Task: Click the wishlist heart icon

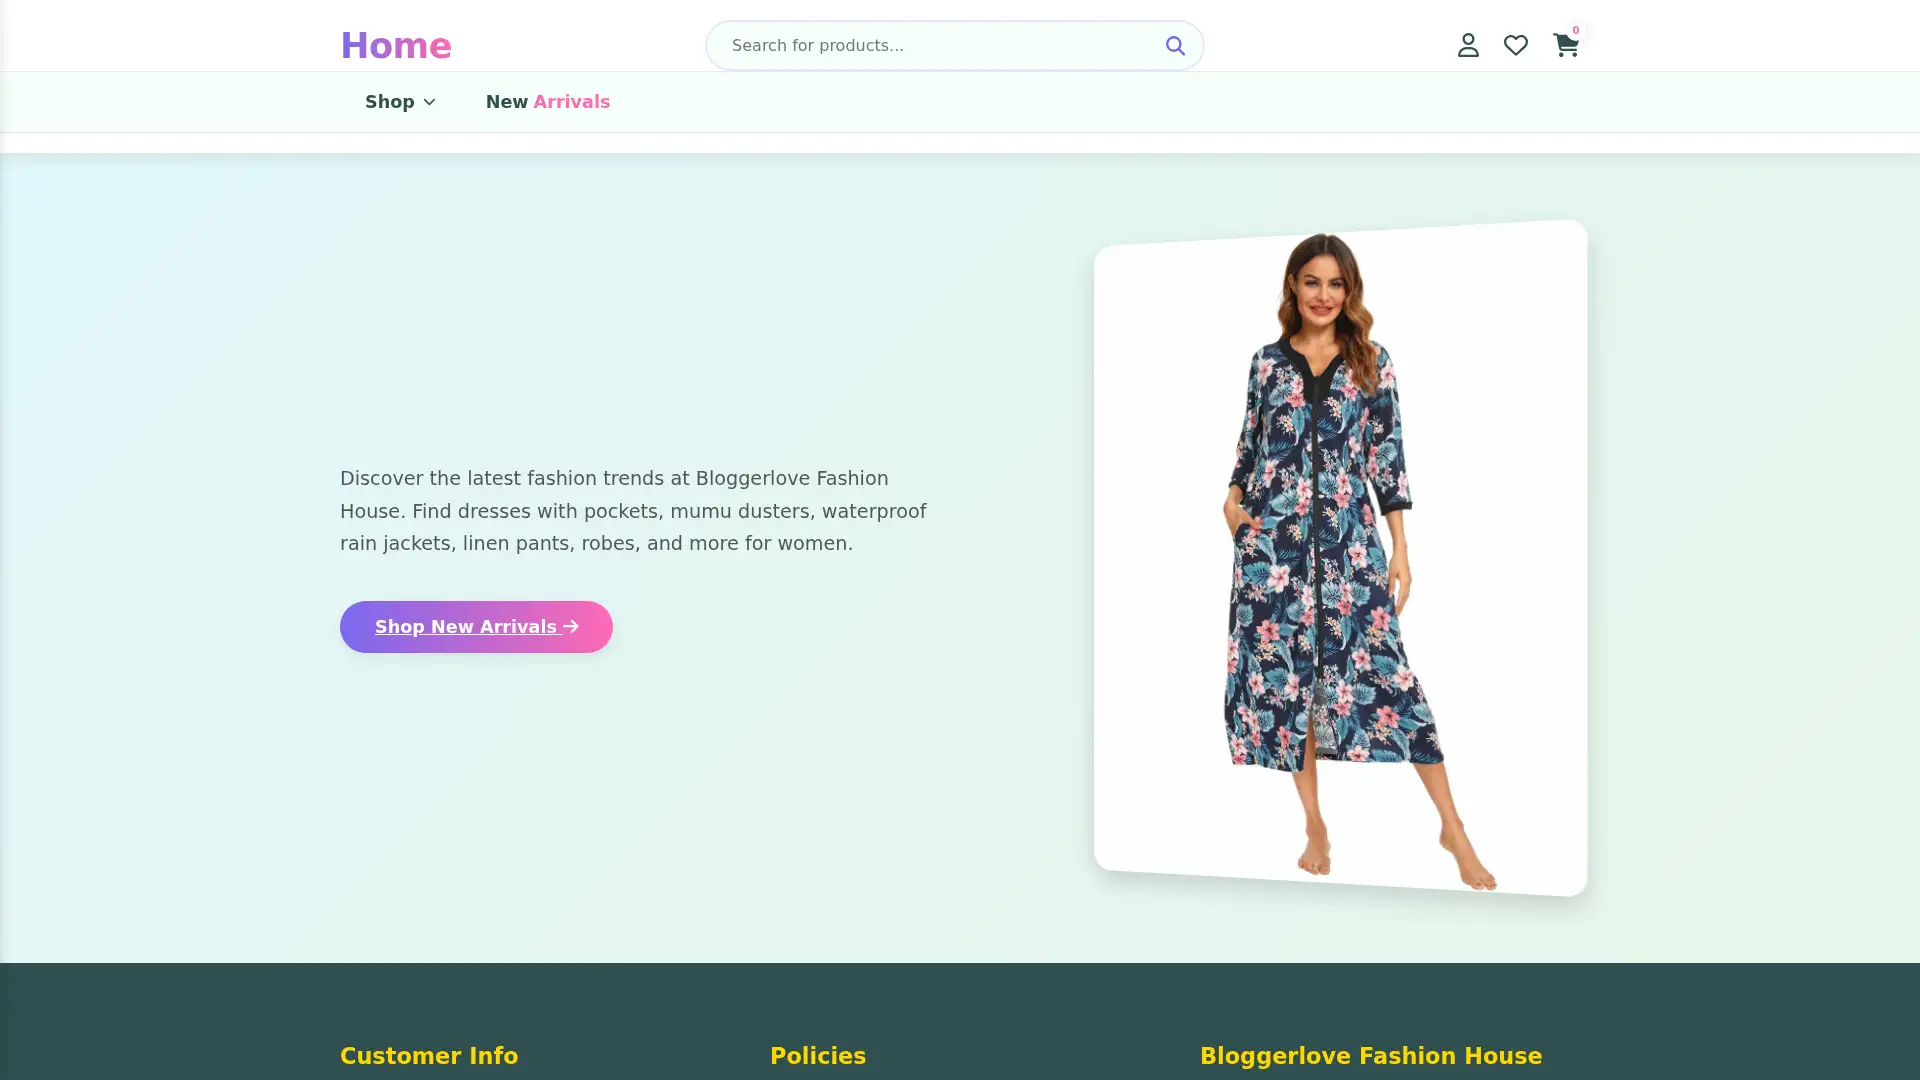Action: 1515,45
